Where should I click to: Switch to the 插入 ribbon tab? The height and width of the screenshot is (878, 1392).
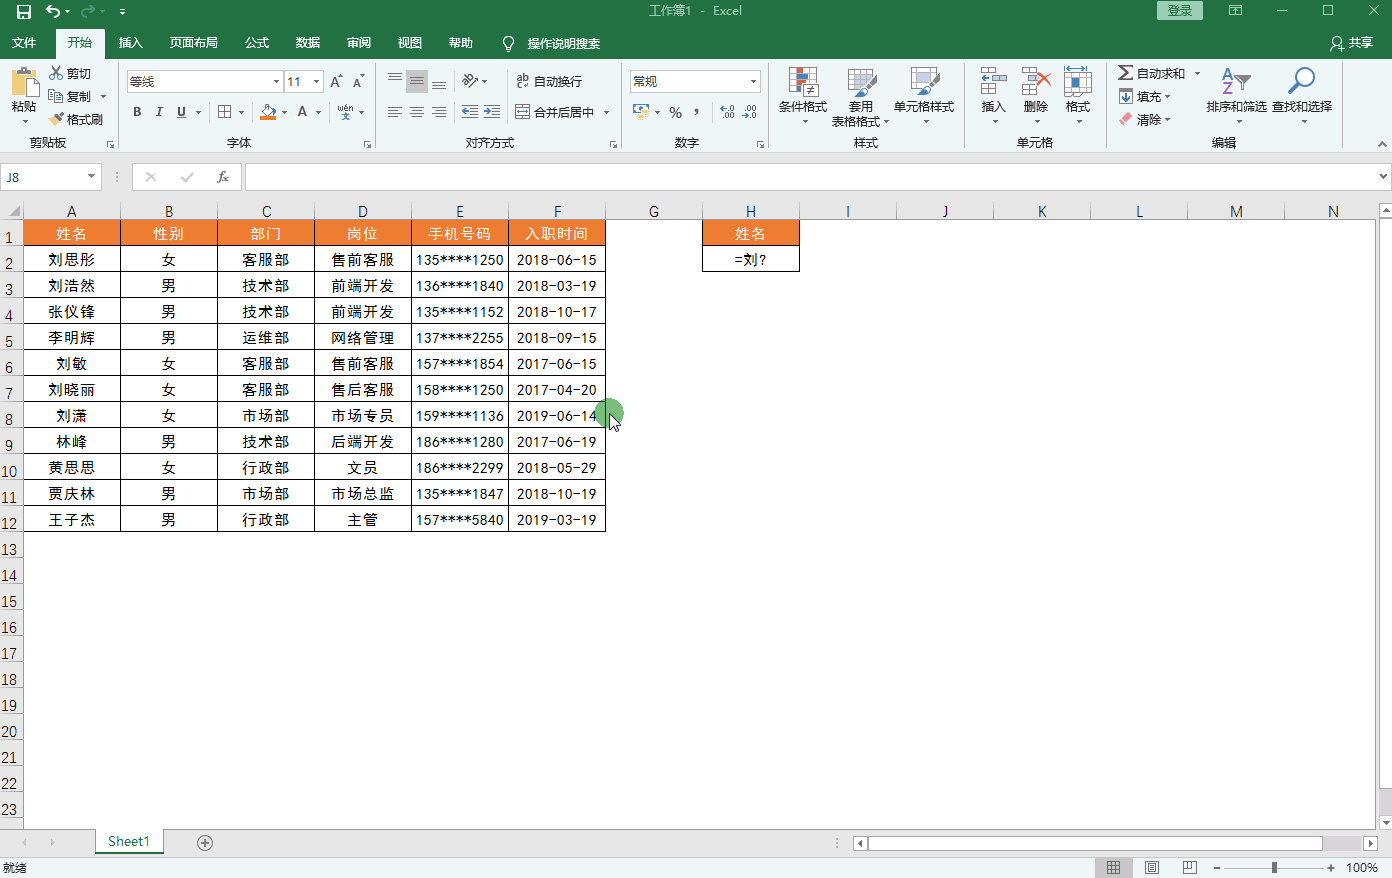coord(131,43)
